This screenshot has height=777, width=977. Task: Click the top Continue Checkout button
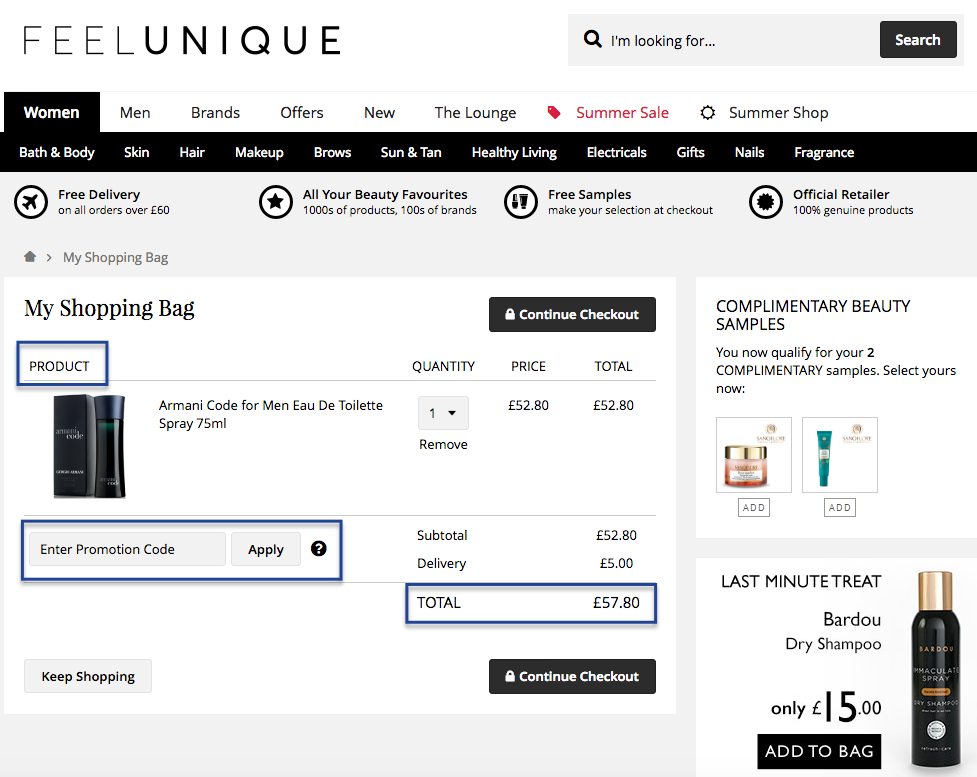pos(572,315)
